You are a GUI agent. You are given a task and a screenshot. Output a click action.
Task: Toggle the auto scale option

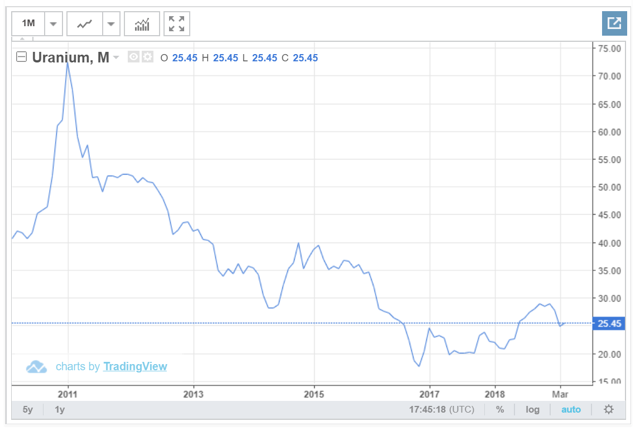click(571, 409)
